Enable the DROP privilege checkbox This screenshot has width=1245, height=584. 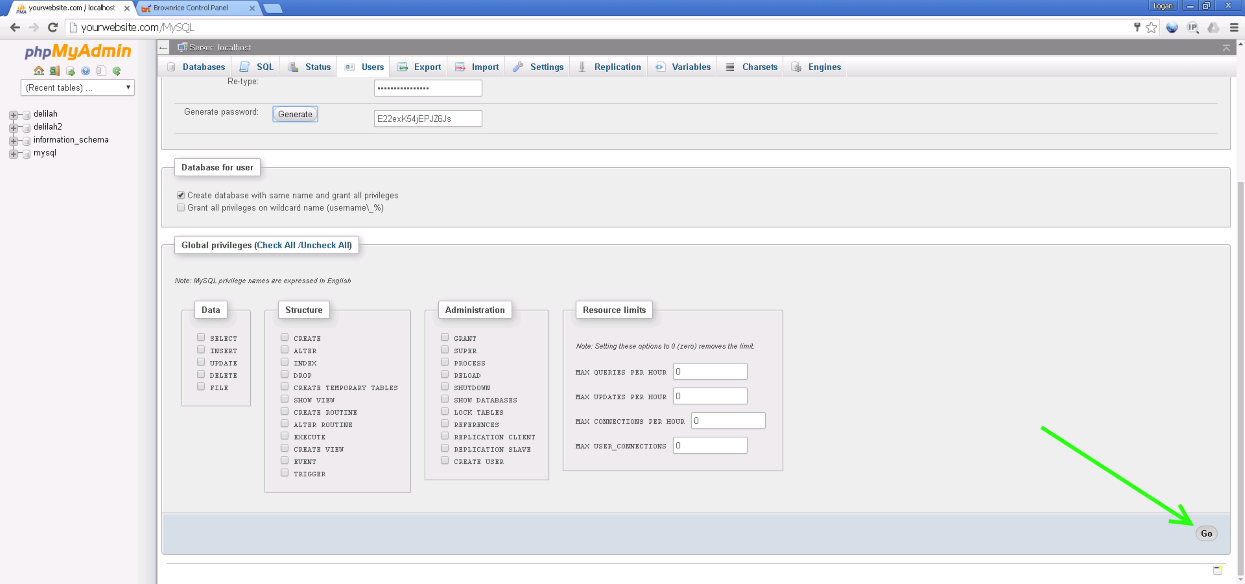tap(285, 375)
